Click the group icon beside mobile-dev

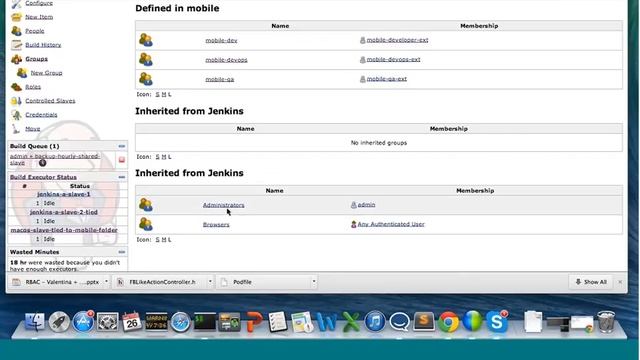pos(146,40)
